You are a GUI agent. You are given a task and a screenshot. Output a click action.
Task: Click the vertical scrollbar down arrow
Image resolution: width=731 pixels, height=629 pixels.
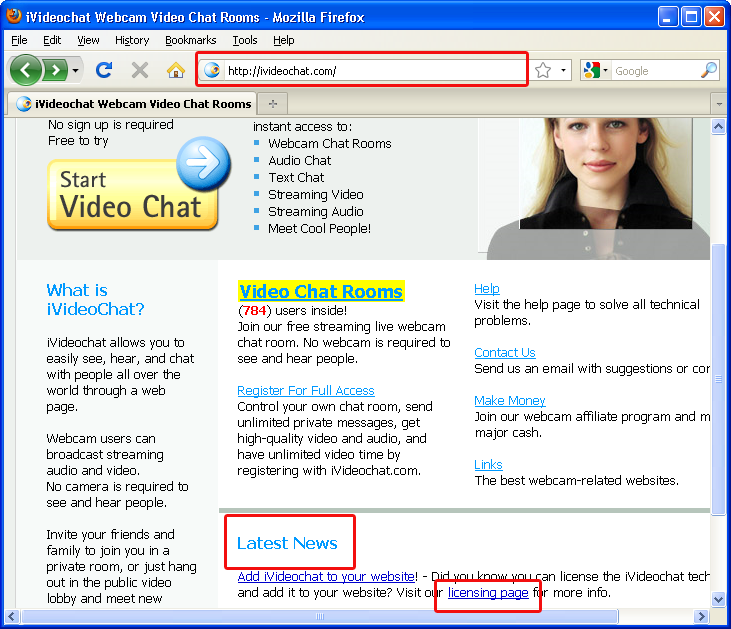coord(718,599)
